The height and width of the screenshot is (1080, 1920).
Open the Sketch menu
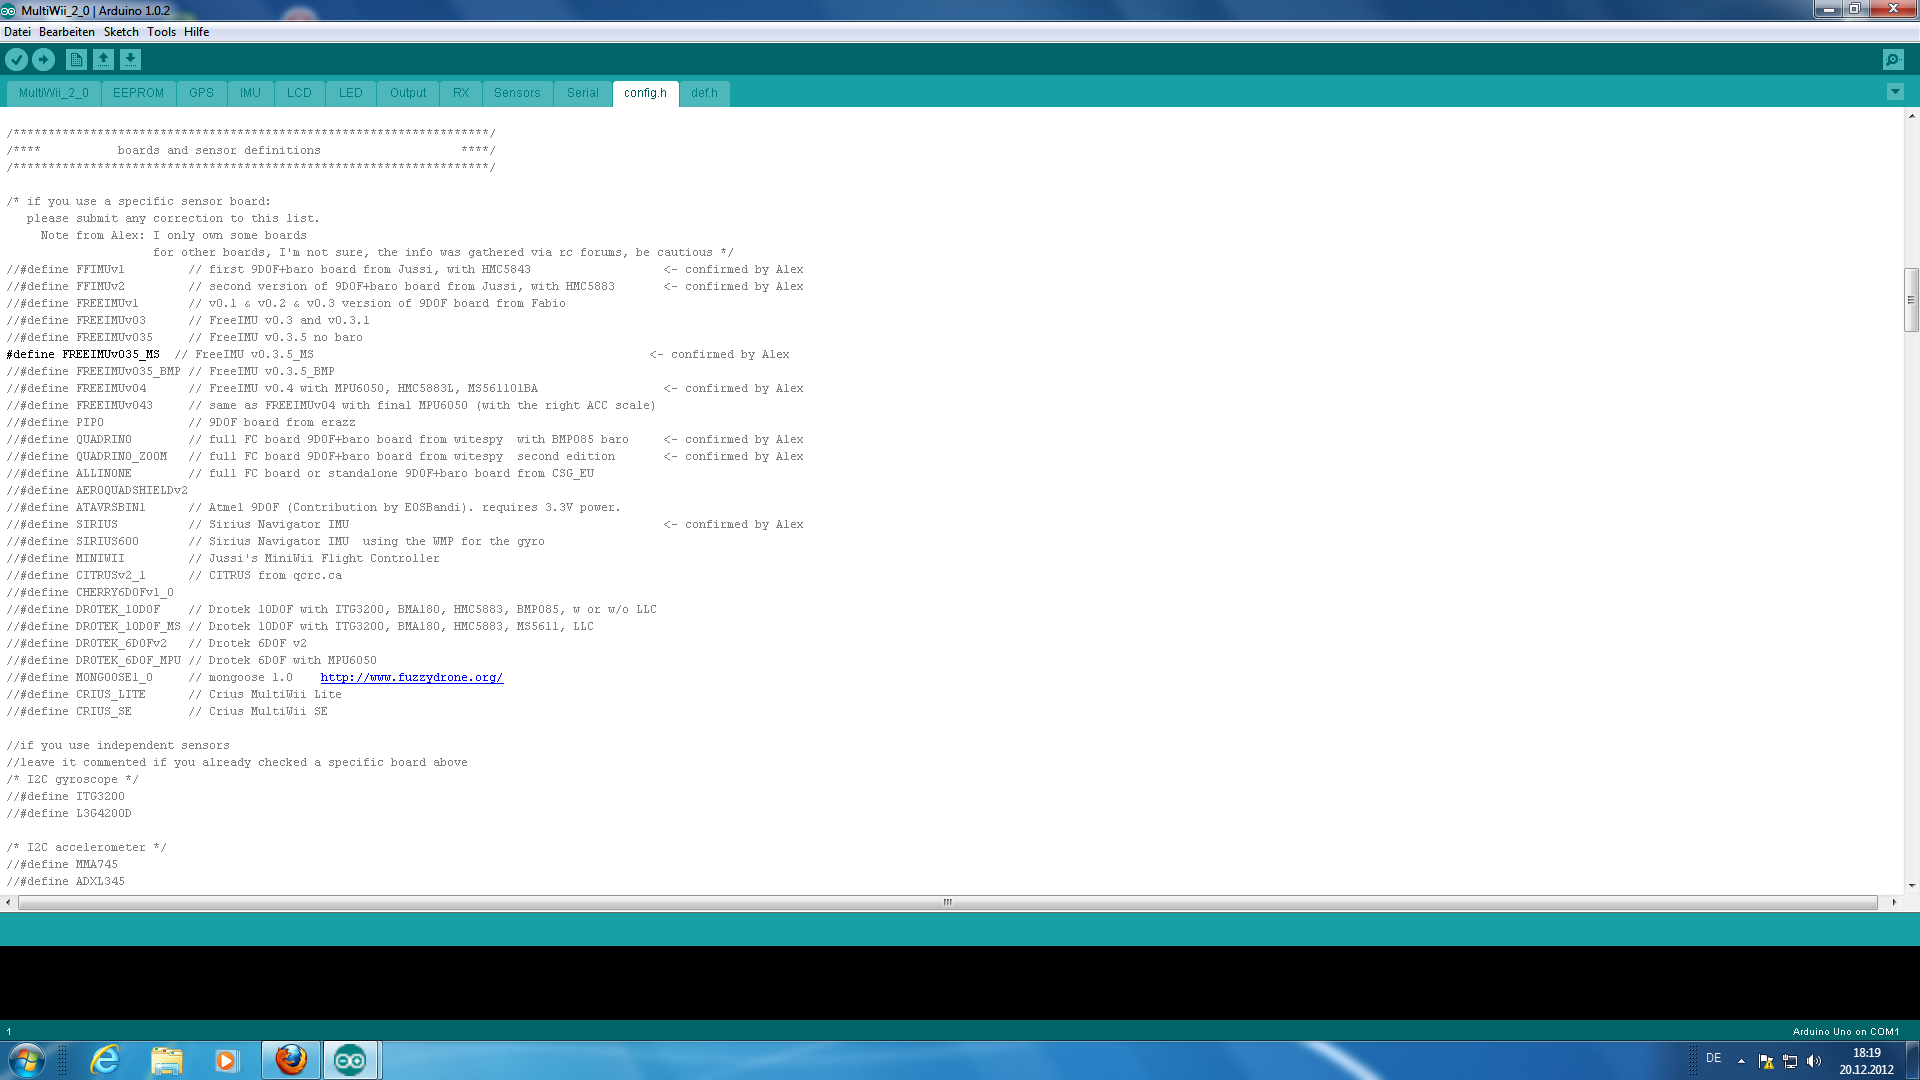click(121, 32)
